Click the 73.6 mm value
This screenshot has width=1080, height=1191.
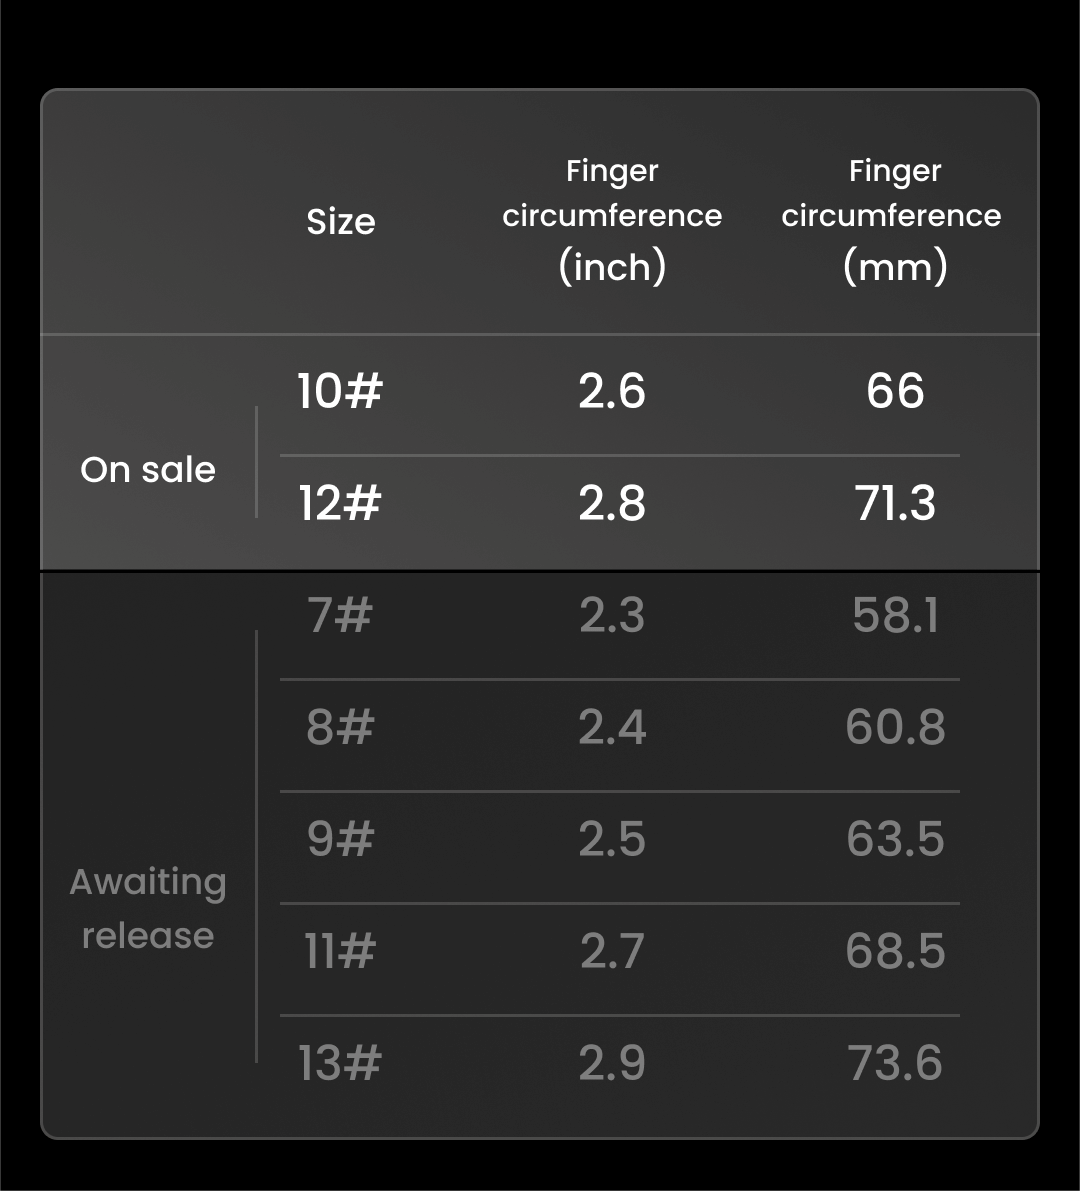coord(895,1062)
